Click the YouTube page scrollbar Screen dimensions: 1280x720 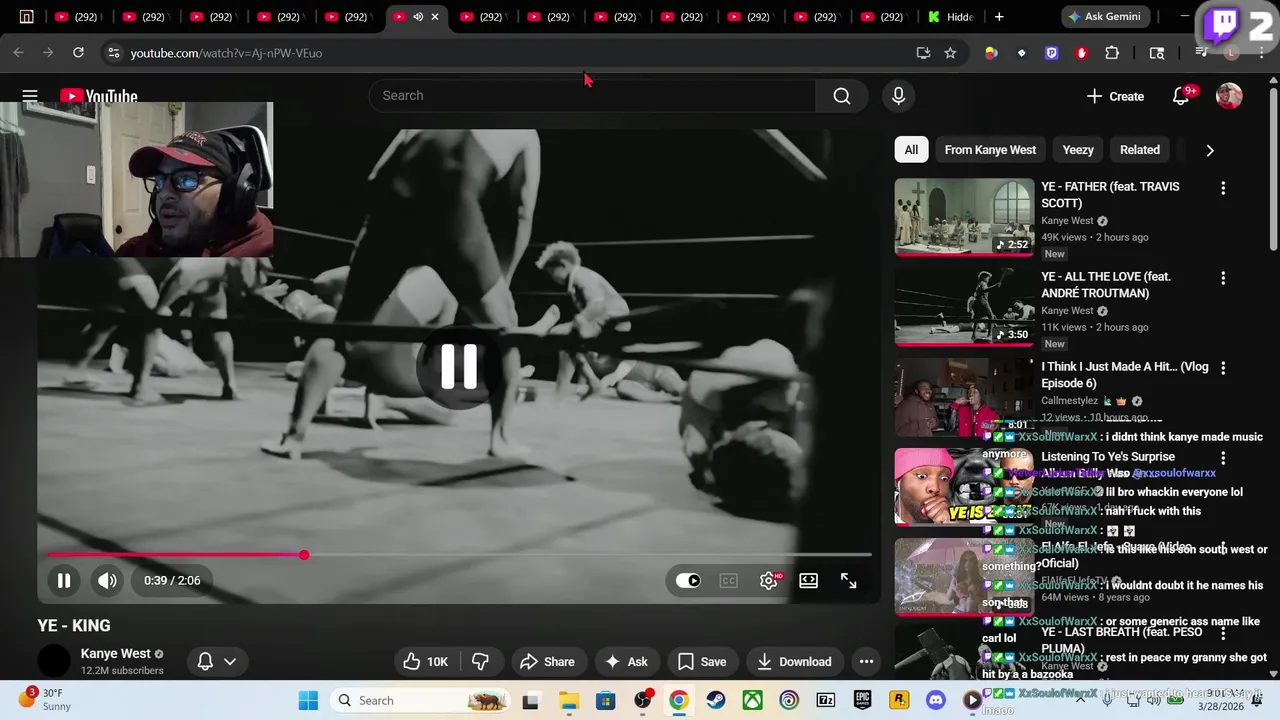click(x=1273, y=170)
